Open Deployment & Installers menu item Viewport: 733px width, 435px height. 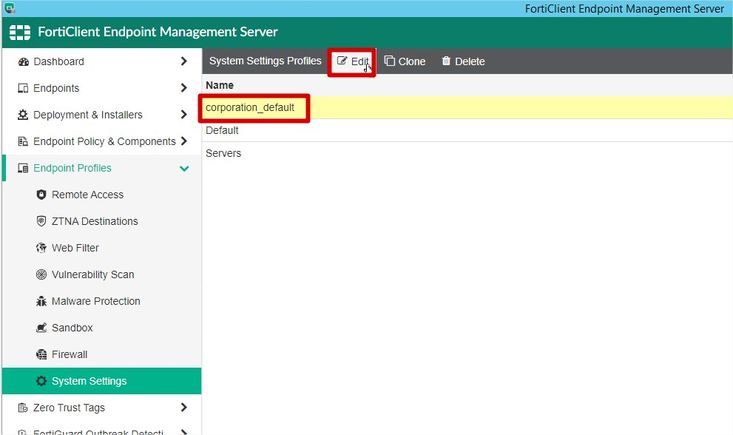point(88,115)
